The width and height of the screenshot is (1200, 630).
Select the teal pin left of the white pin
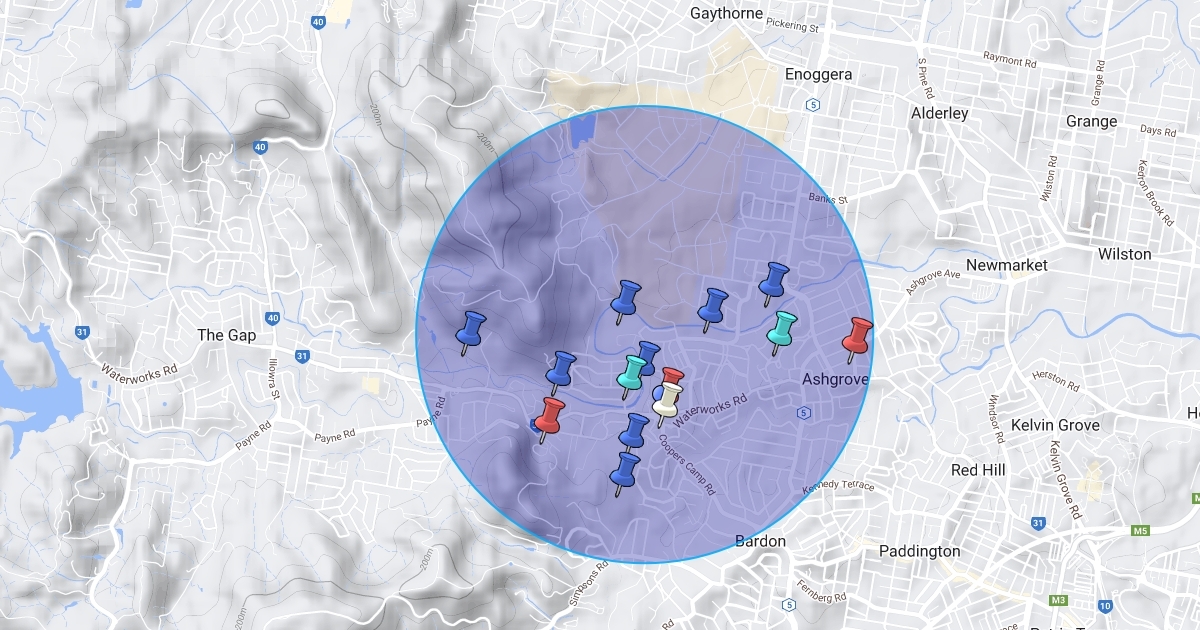[x=632, y=377]
